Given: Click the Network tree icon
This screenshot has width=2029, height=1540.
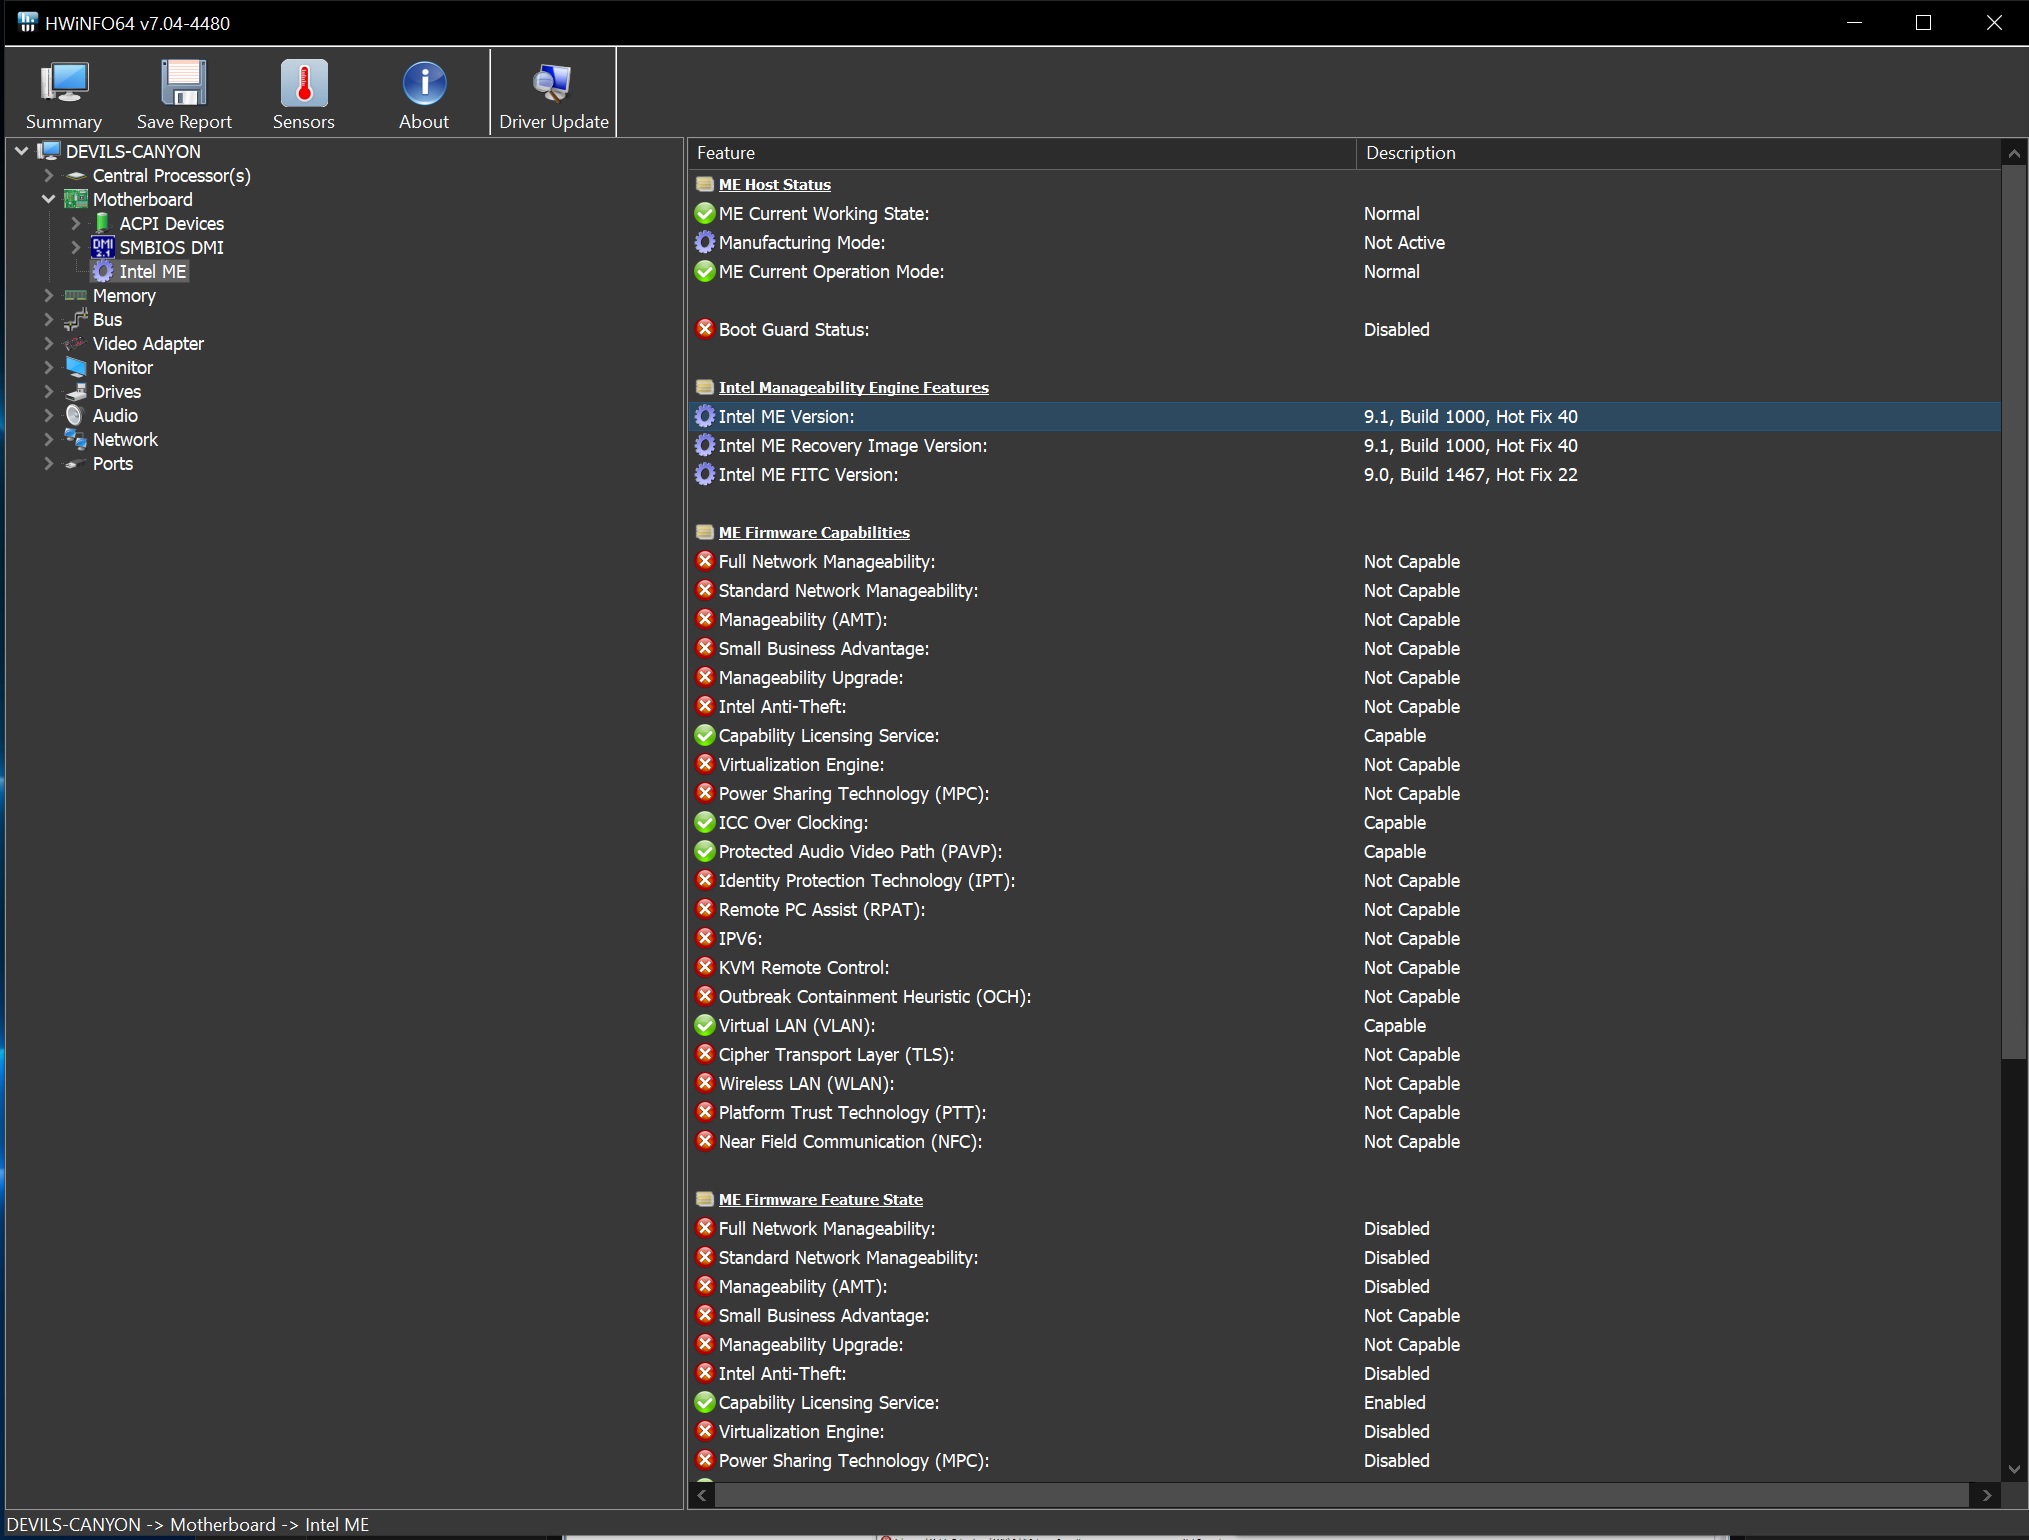Looking at the screenshot, I should (76, 439).
